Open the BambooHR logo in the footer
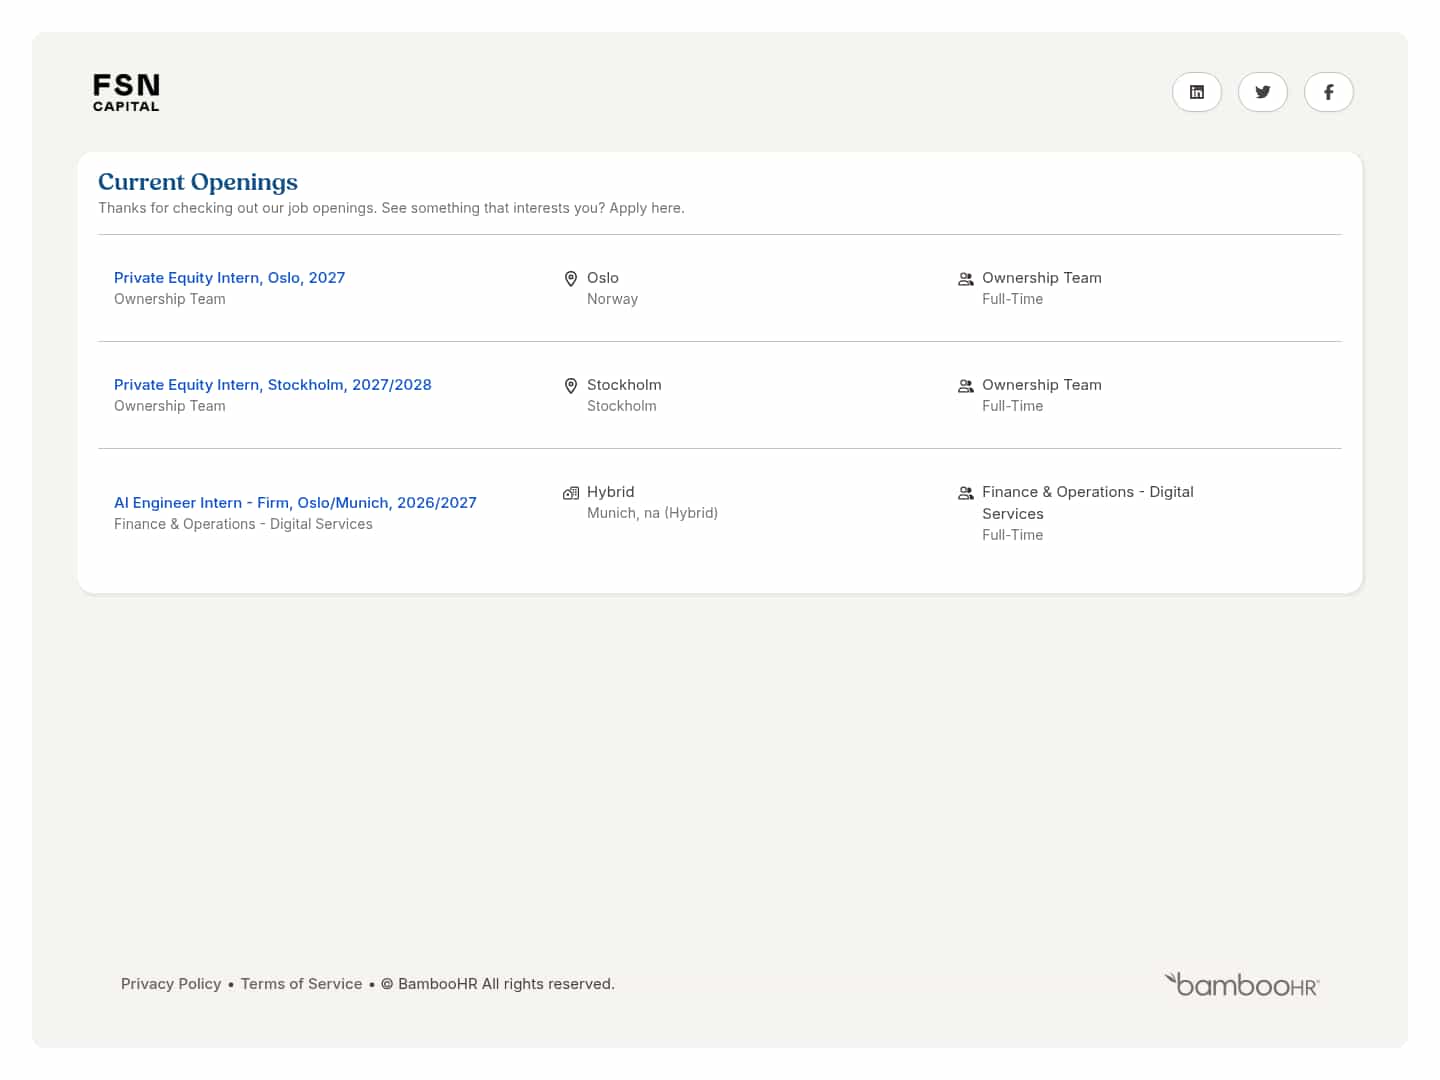This screenshot has height=1080, width=1440. [1242, 984]
